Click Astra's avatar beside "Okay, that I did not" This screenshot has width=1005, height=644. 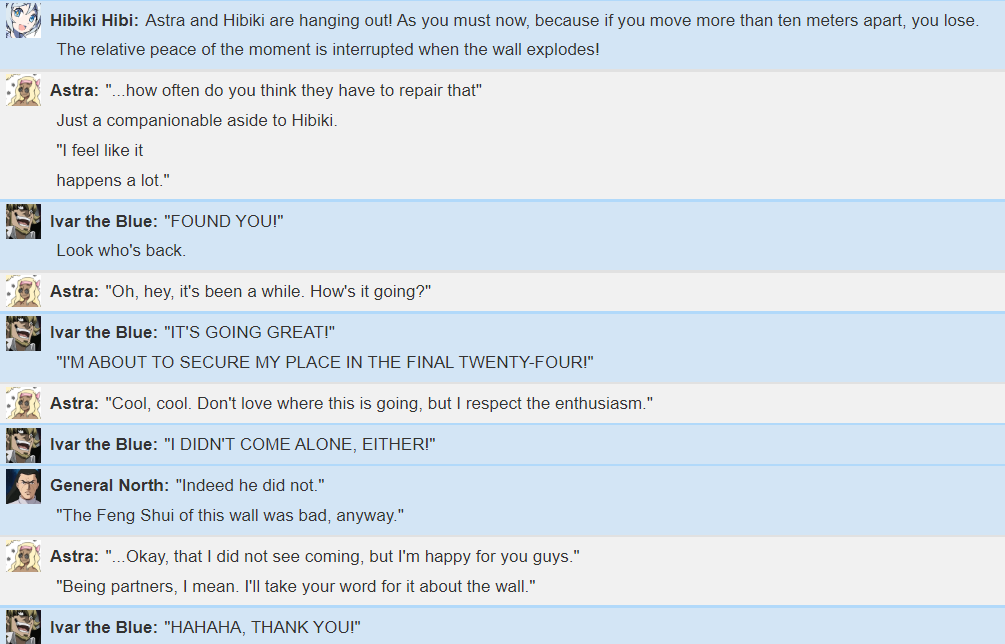click(24, 556)
